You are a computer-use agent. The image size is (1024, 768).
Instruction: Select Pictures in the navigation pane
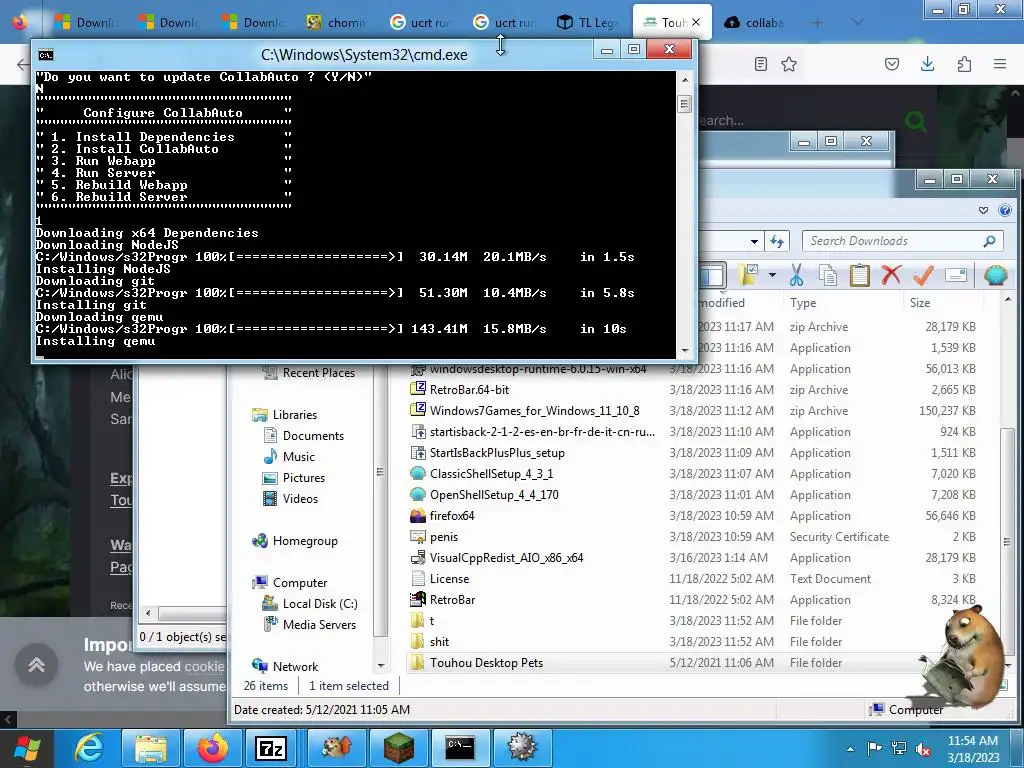pos(304,477)
